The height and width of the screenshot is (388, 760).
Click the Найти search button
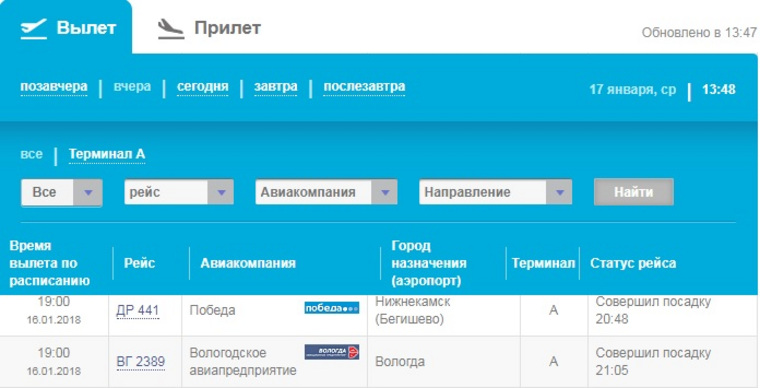coord(633,192)
